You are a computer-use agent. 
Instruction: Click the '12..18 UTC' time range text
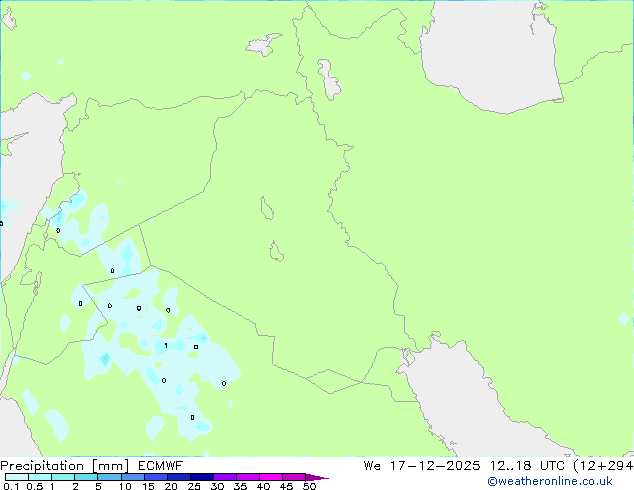tap(527, 466)
